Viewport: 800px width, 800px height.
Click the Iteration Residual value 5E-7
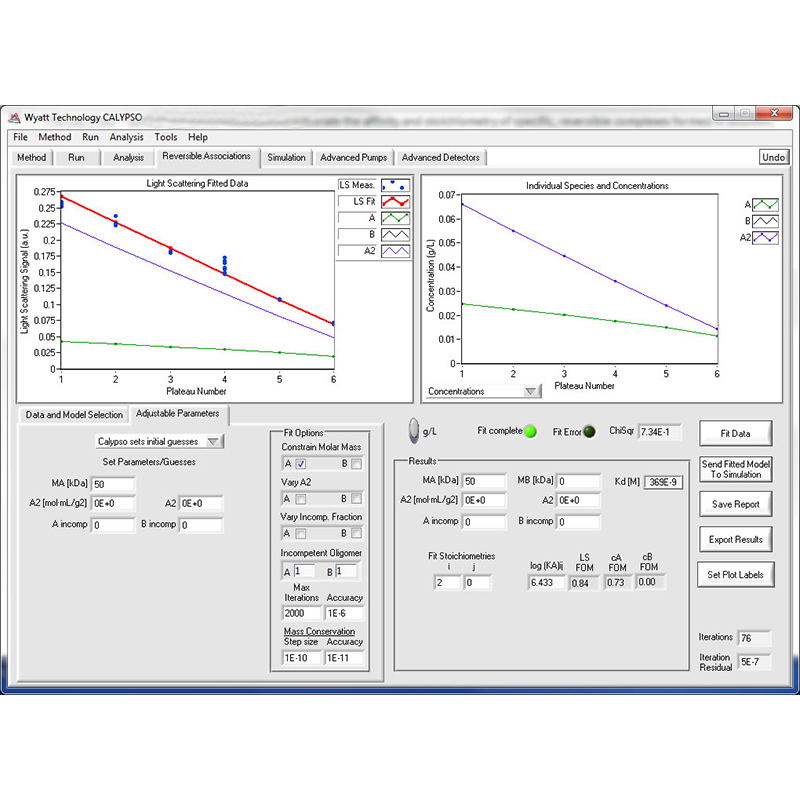point(754,662)
